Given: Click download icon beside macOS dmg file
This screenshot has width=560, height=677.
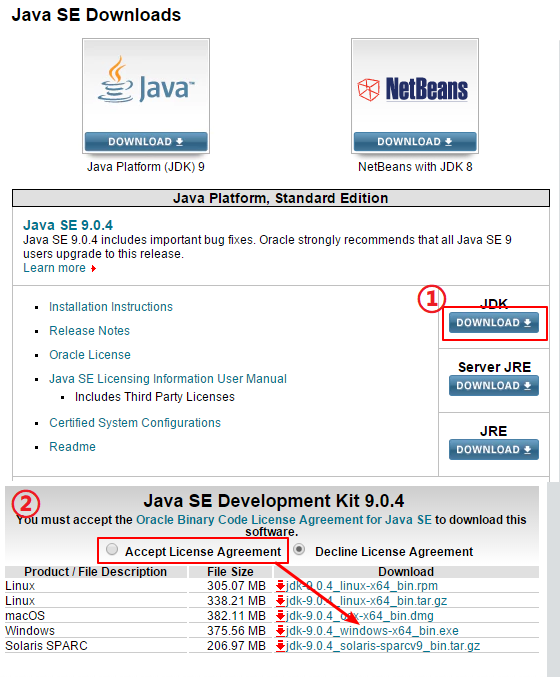Looking at the screenshot, I should coord(280,616).
